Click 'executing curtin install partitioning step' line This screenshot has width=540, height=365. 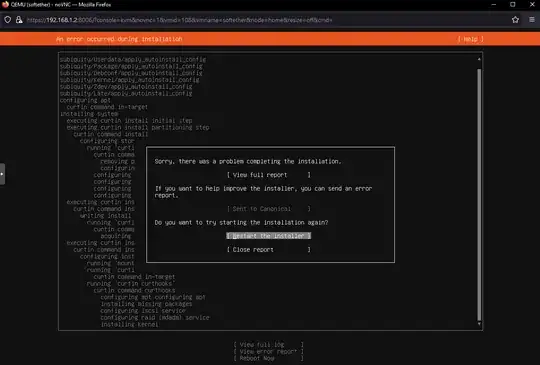(138, 127)
